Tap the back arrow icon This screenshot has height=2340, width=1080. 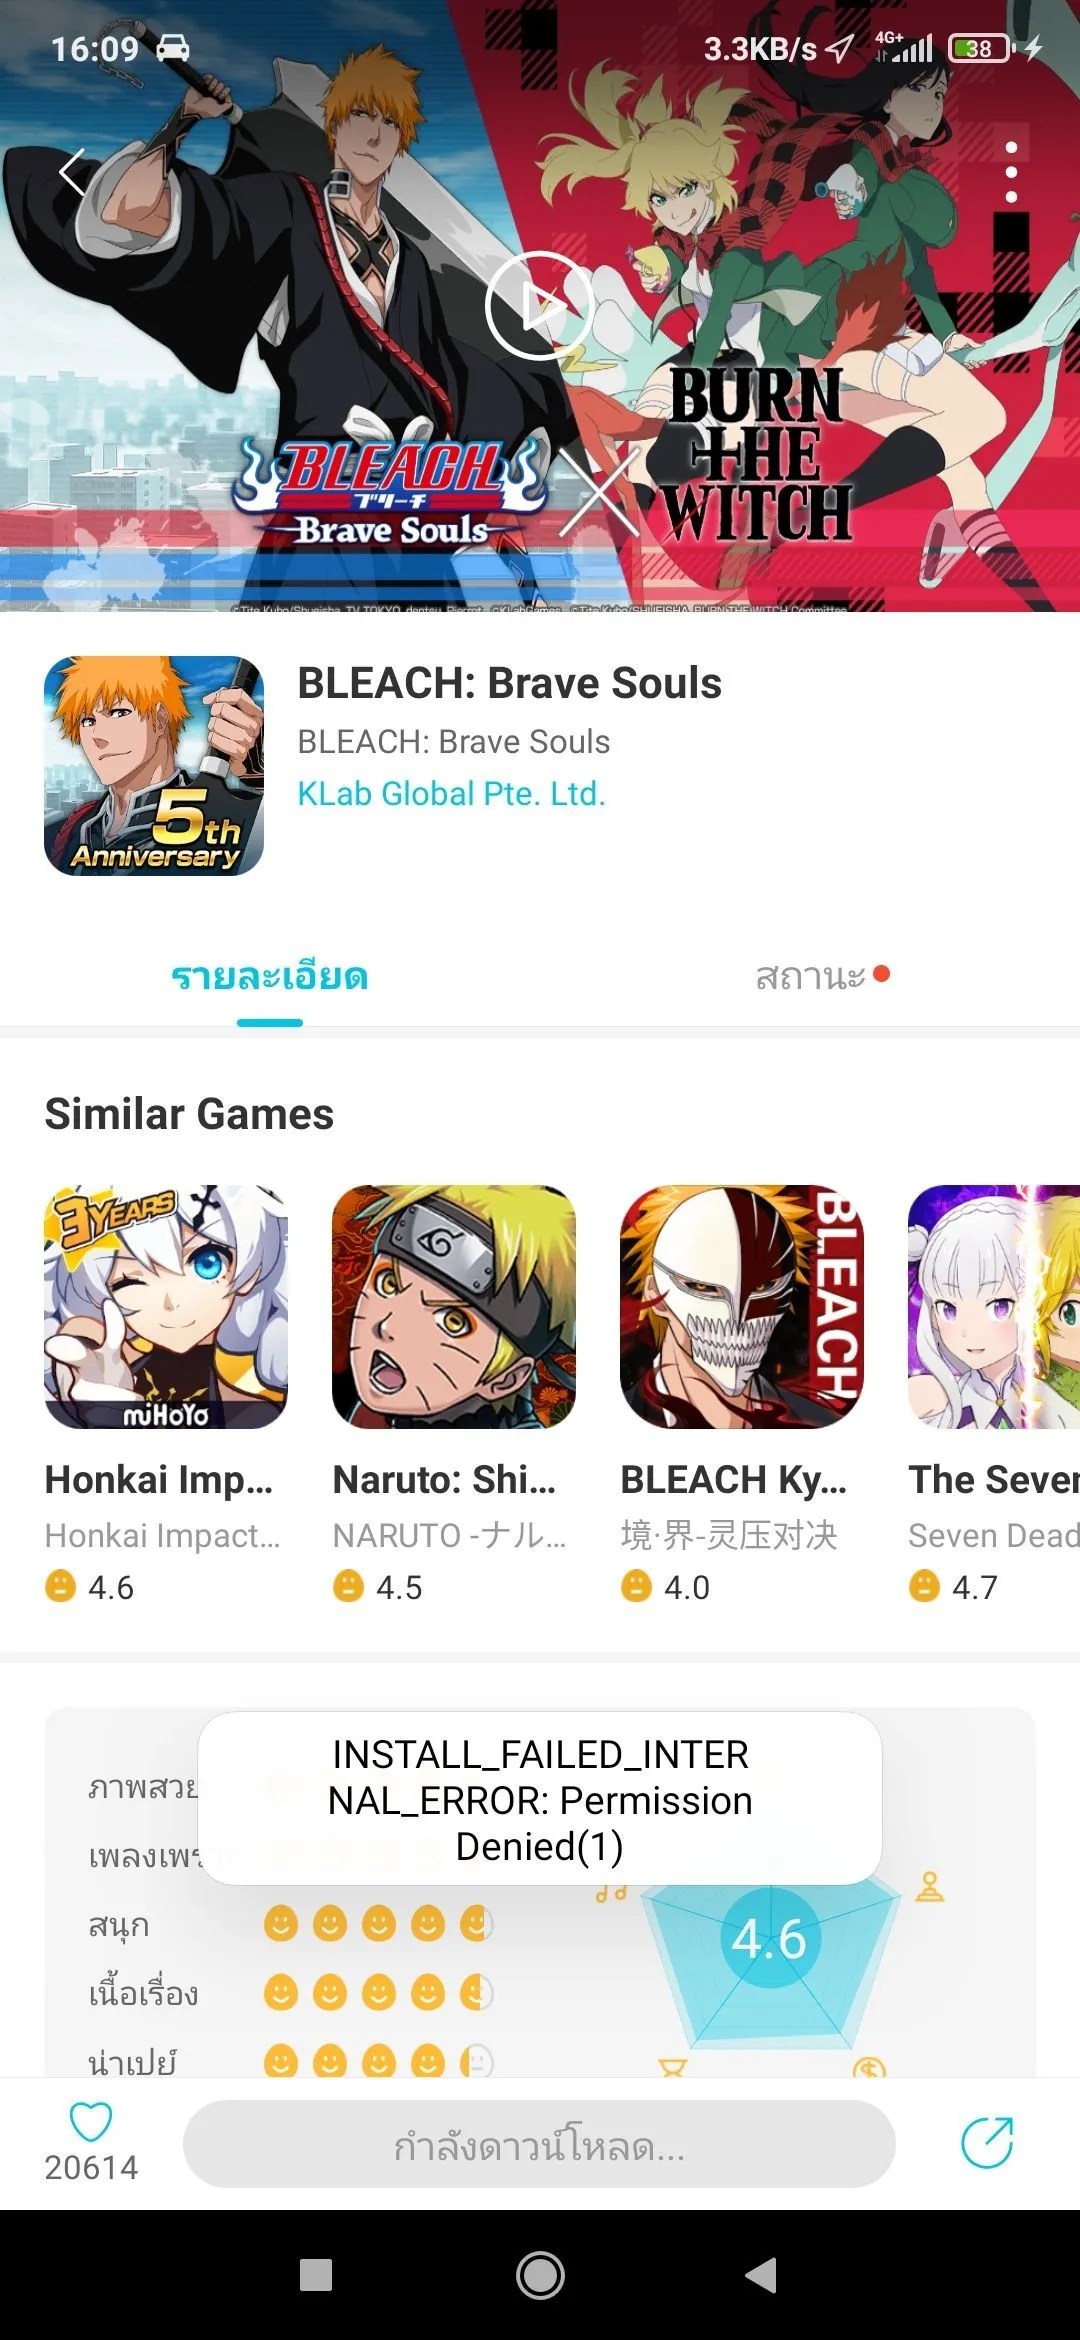(x=73, y=172)
